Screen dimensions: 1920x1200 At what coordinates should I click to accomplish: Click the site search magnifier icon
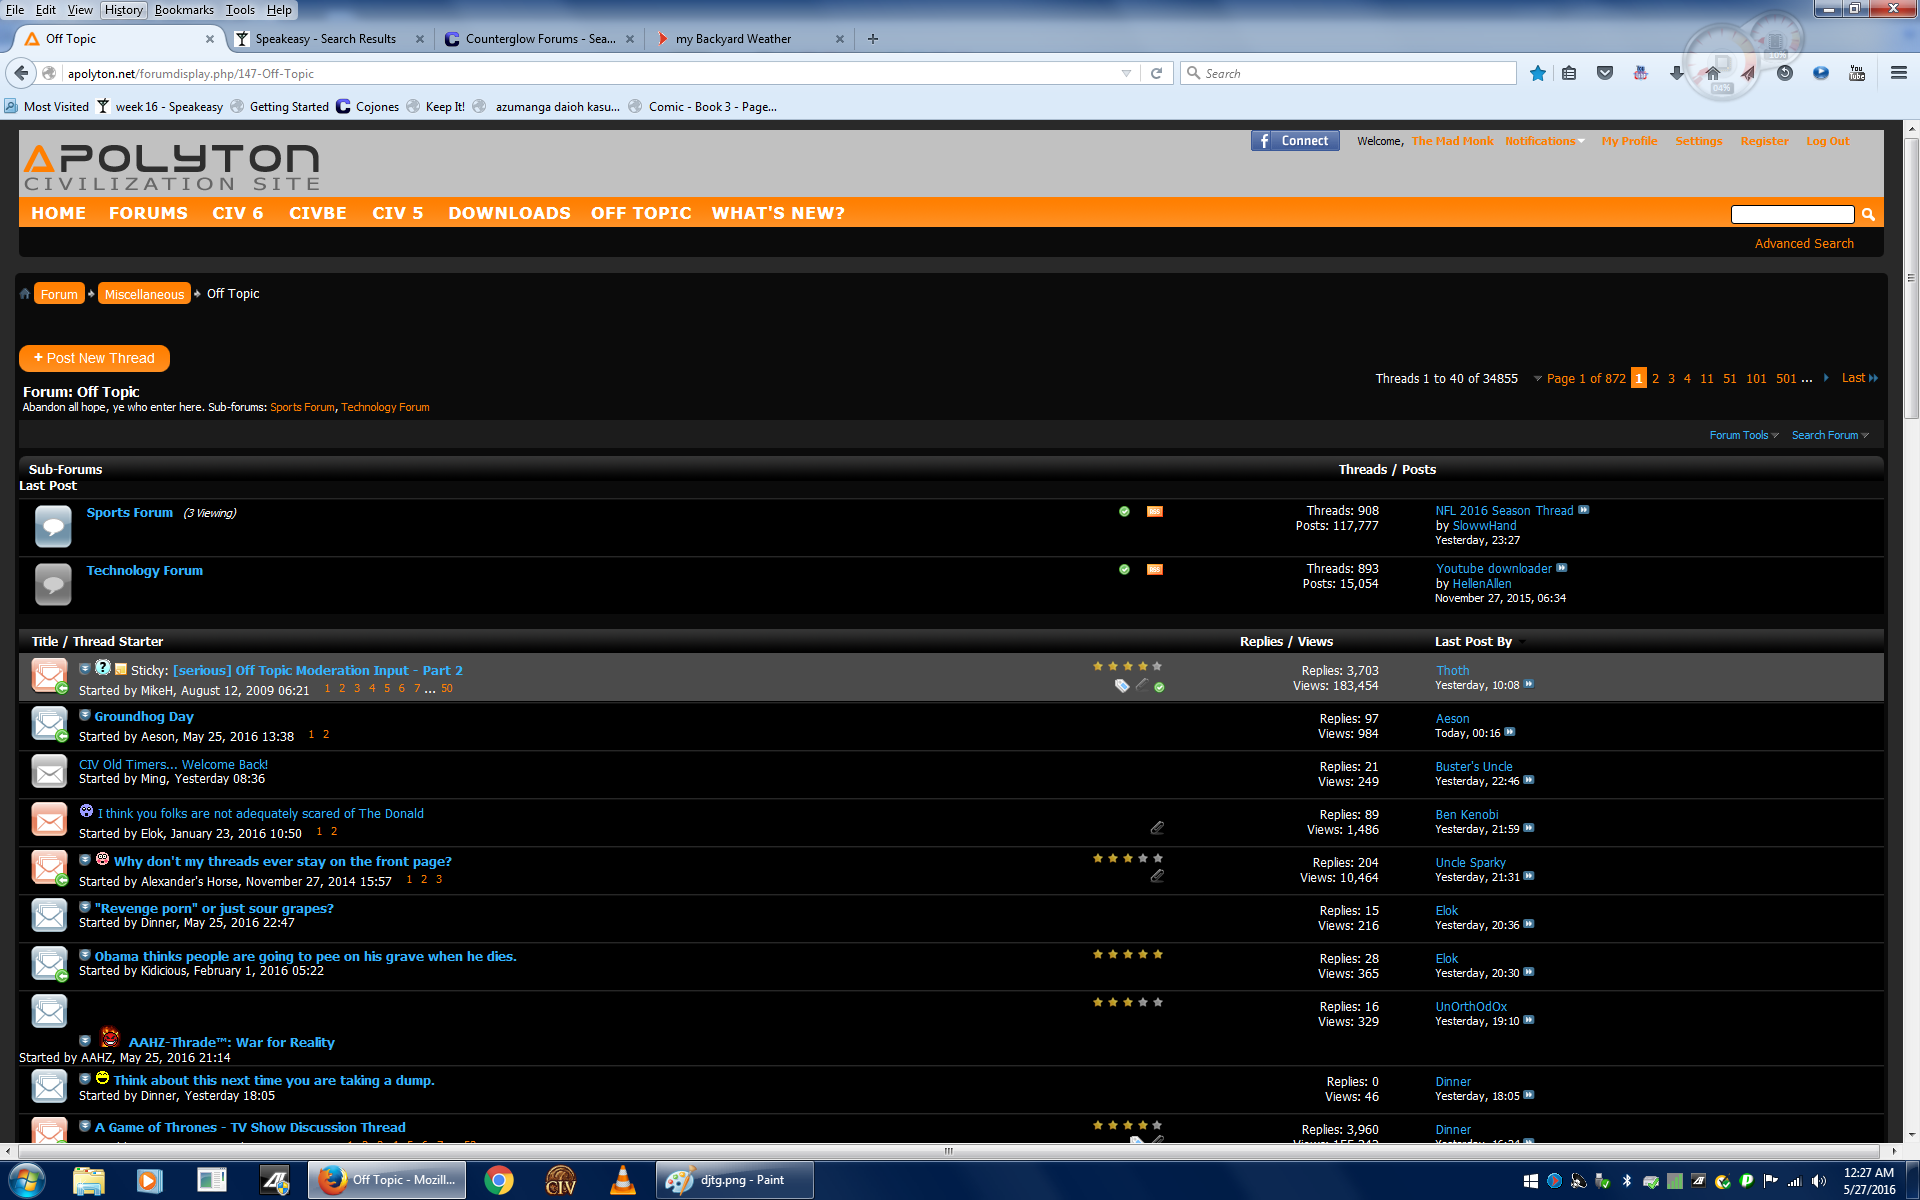point(1868,214)
